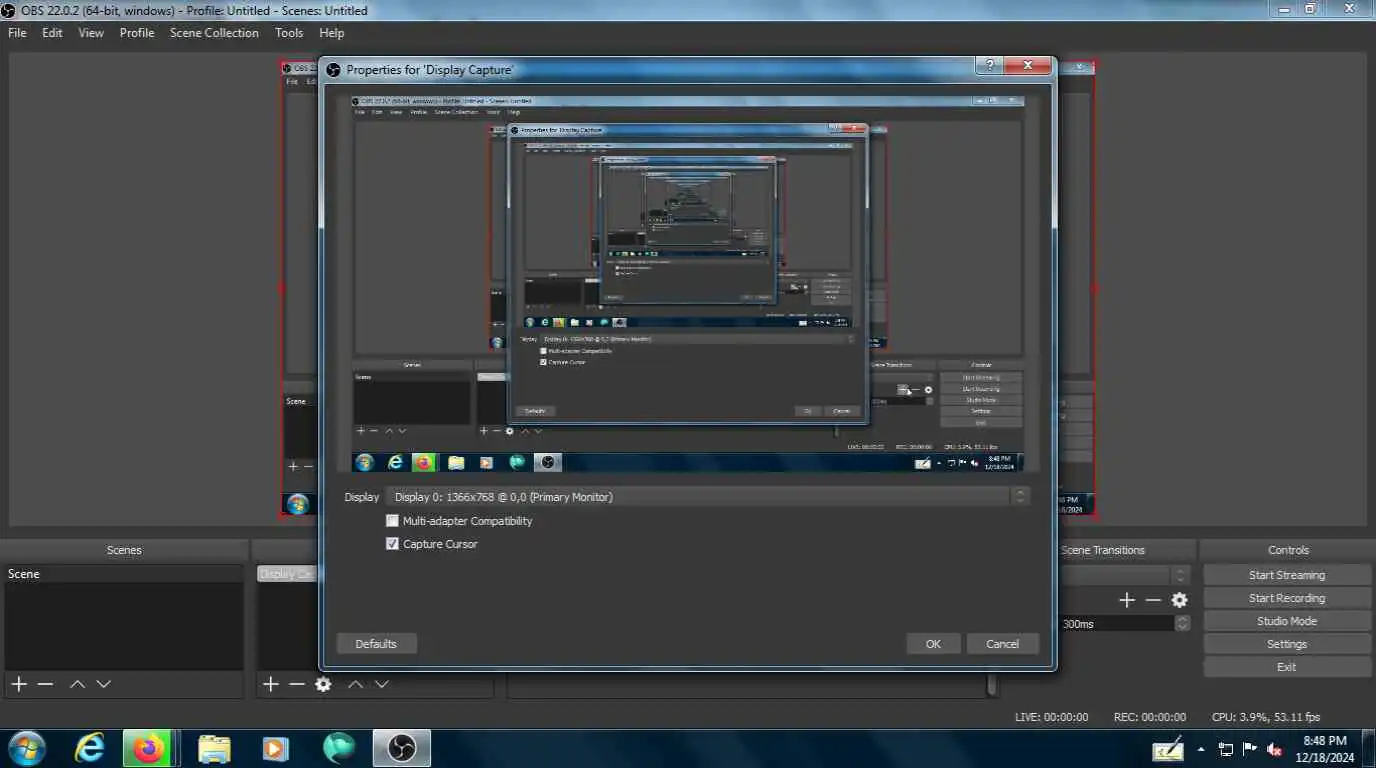Click the REC: 00:00:00 status text
This screenshot has height=768, width=1376.
pos(1150,717)
